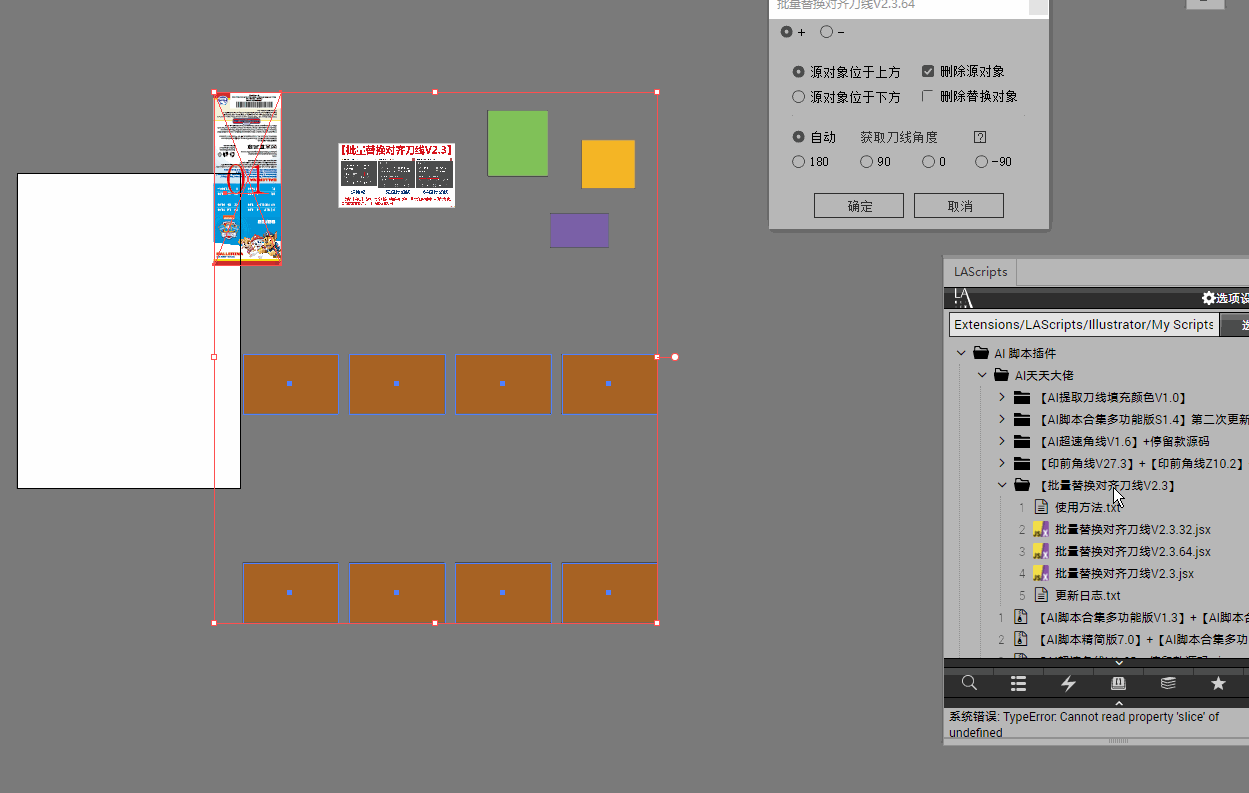Collapse the AI天天大佬 folder

[x=982, y=375]
